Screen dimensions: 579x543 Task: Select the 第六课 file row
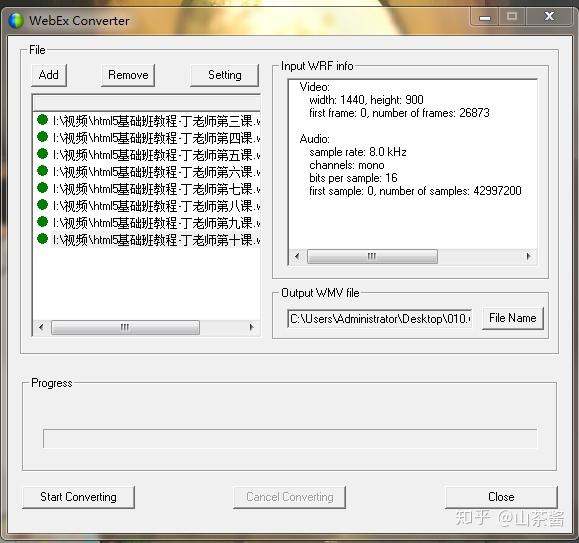(147, 172)
